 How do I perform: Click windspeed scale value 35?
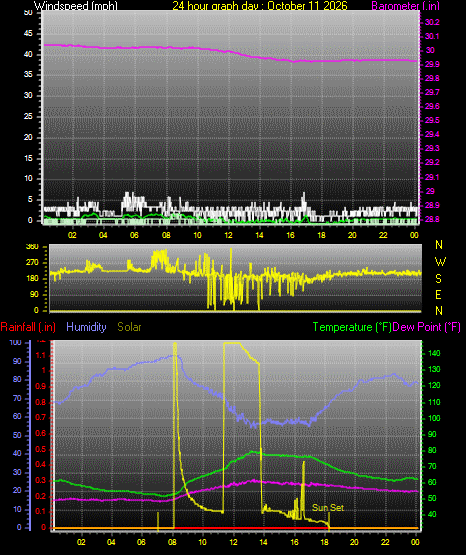28,75
